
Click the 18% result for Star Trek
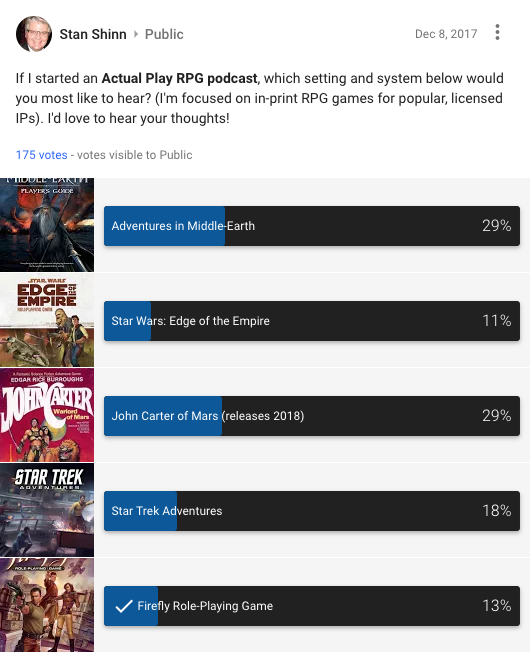click(496, 511)
